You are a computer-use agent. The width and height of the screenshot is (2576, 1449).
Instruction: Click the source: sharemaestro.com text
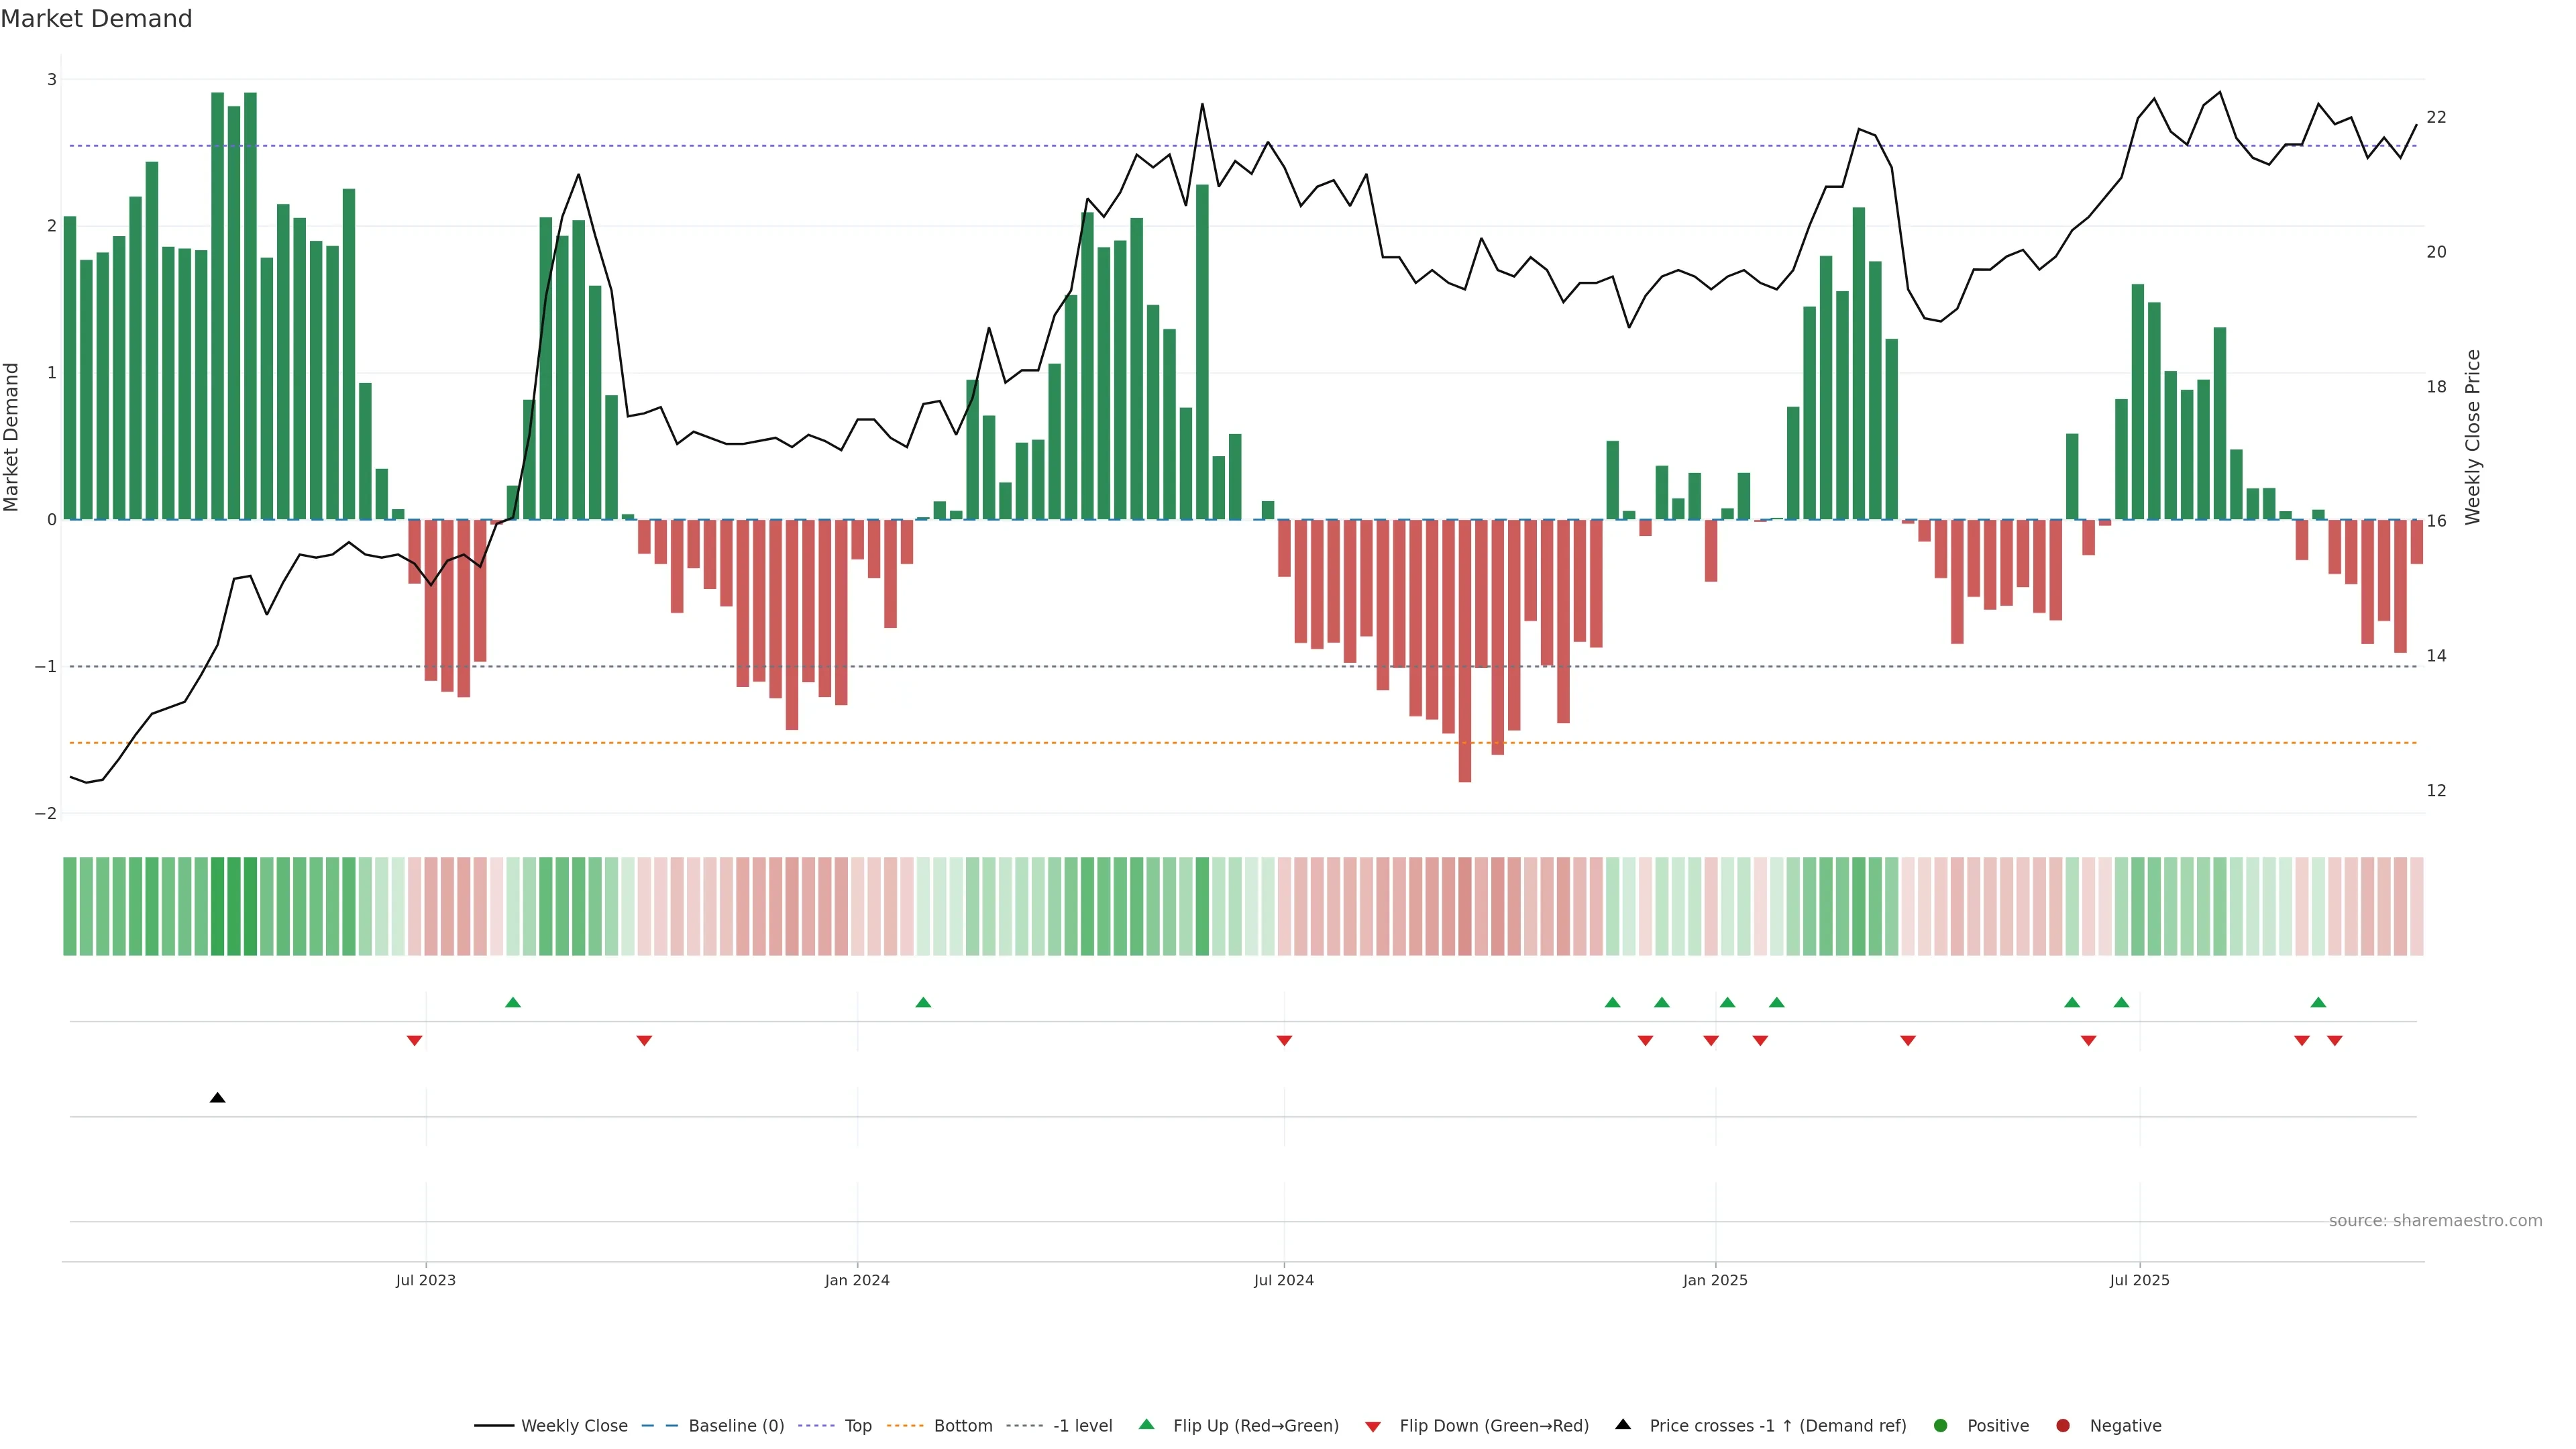tap(2435, 1221)
